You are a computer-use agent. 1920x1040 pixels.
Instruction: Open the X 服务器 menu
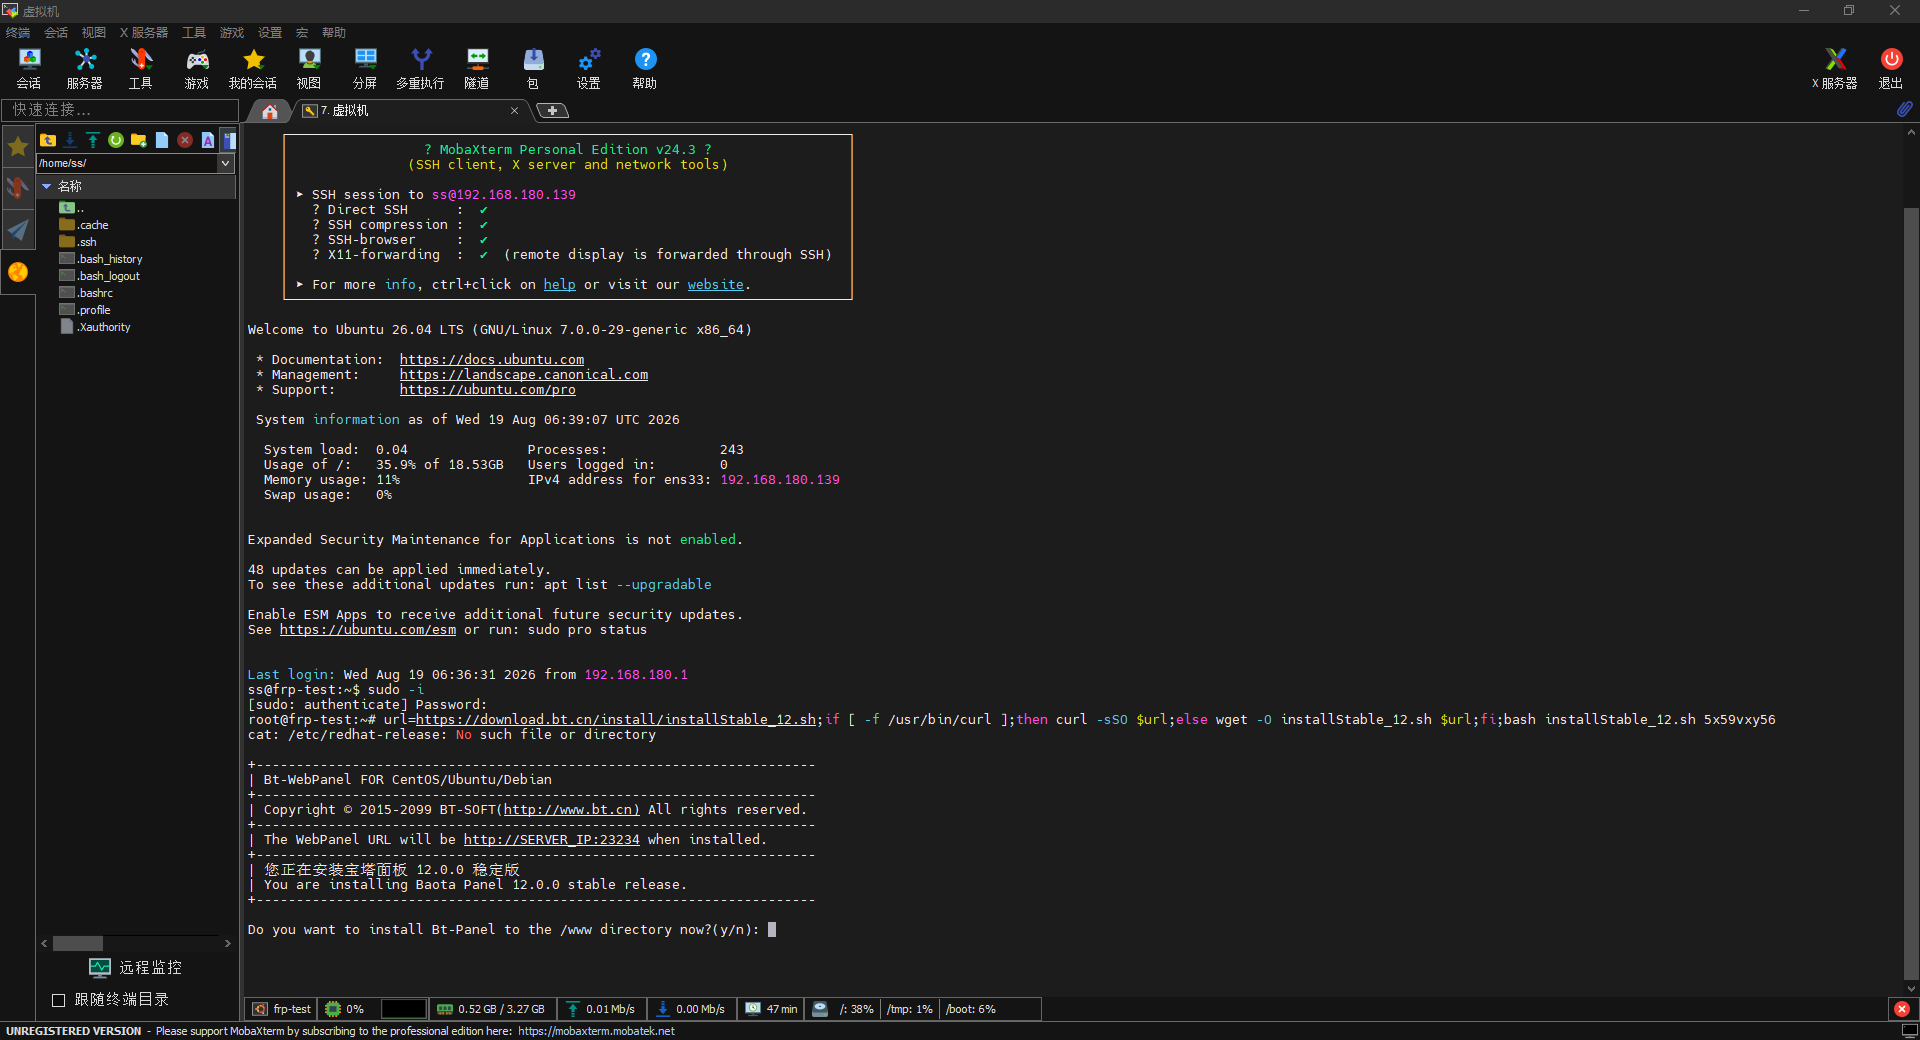tap(144, 33)
